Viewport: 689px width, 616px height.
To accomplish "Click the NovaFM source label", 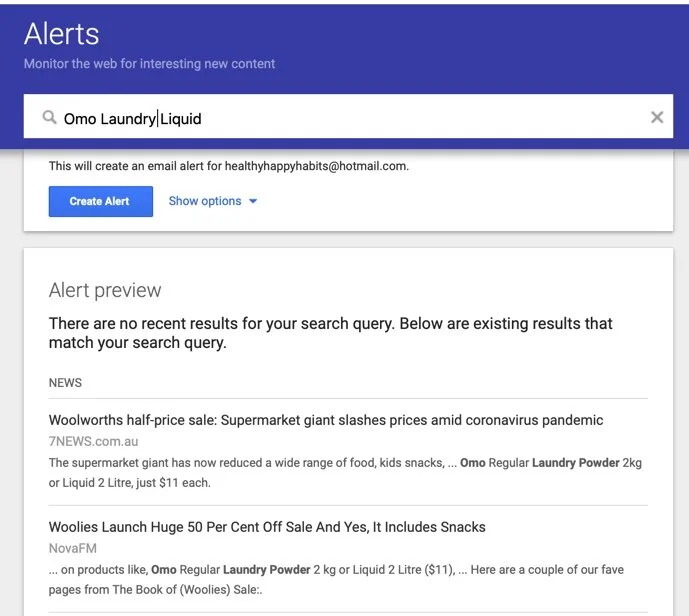I will 72,548.
